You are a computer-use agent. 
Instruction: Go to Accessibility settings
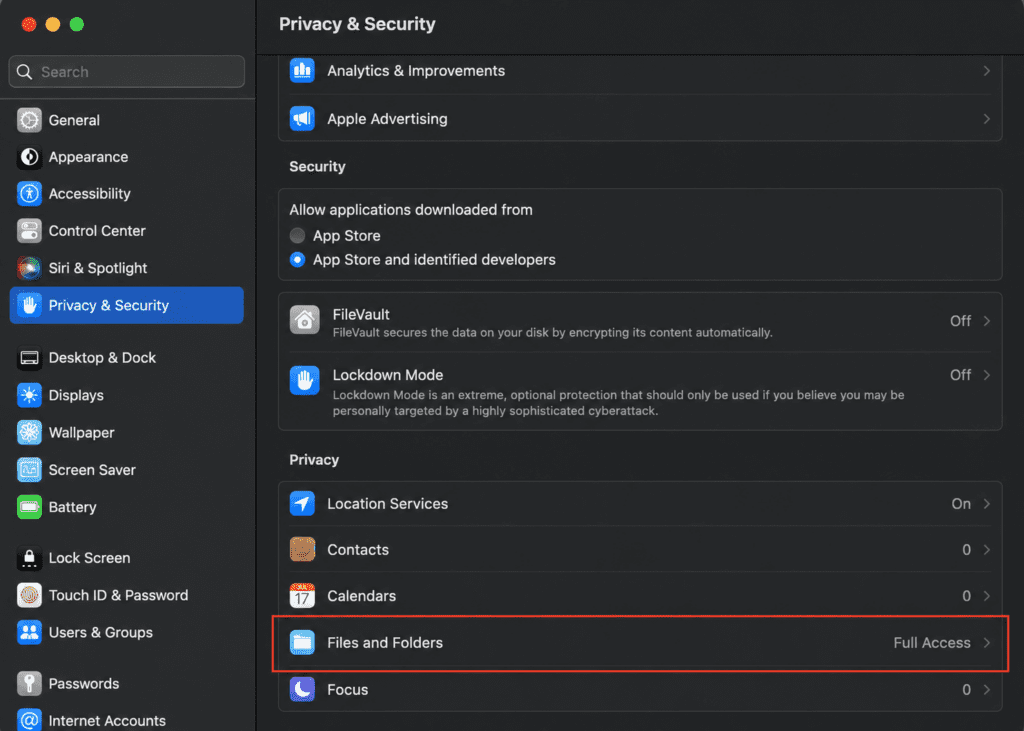pyautogui.click(x=127, y=193)
